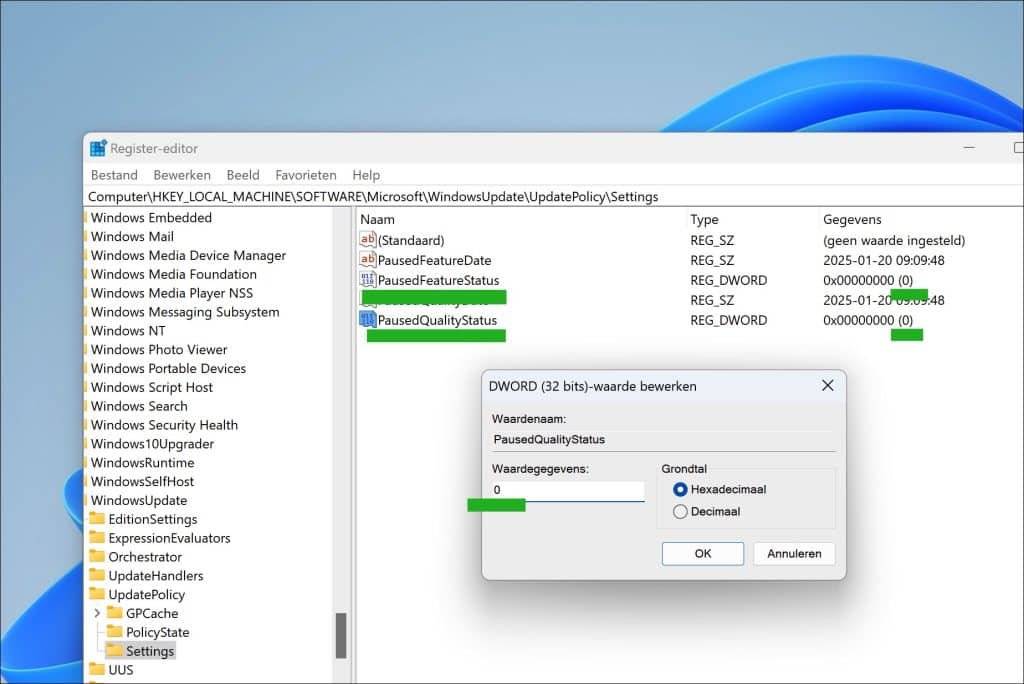Select Windows Messaging Subsystem key

pos(185,312)
